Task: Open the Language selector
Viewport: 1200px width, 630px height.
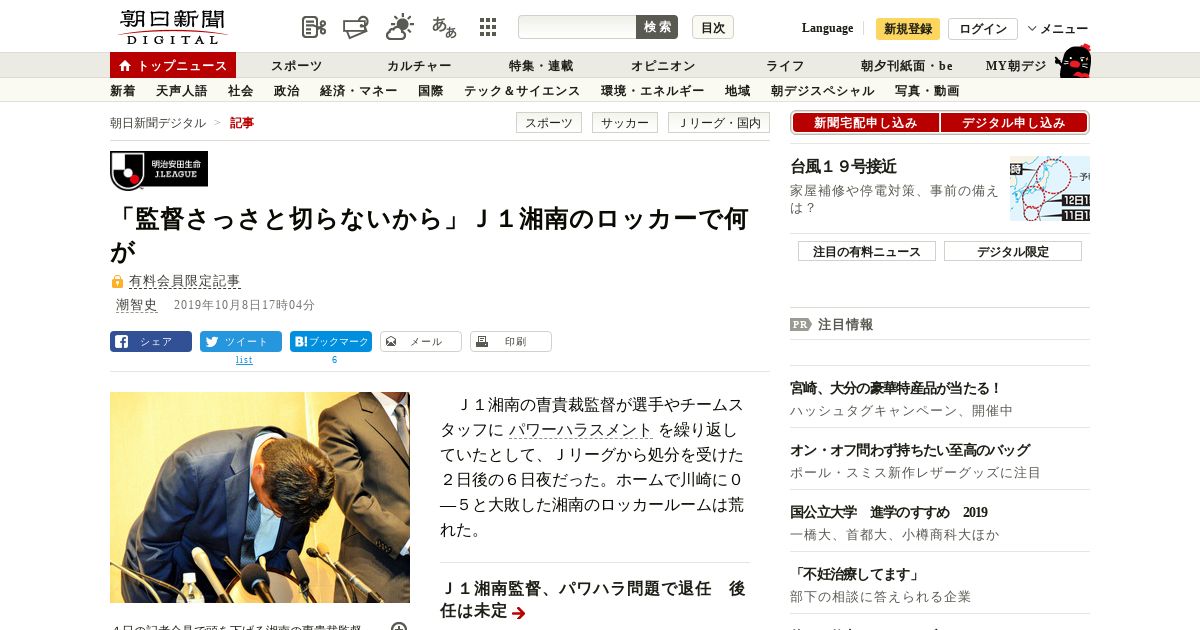Action: [x=827, y=28]
